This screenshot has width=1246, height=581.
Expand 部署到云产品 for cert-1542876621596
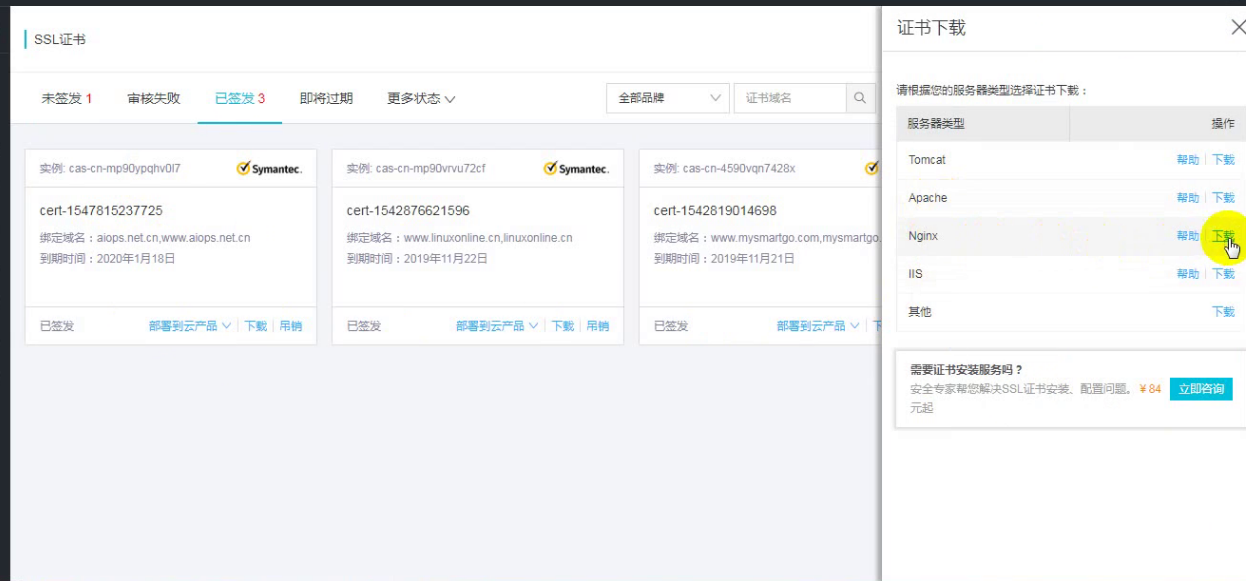point(497,326)
